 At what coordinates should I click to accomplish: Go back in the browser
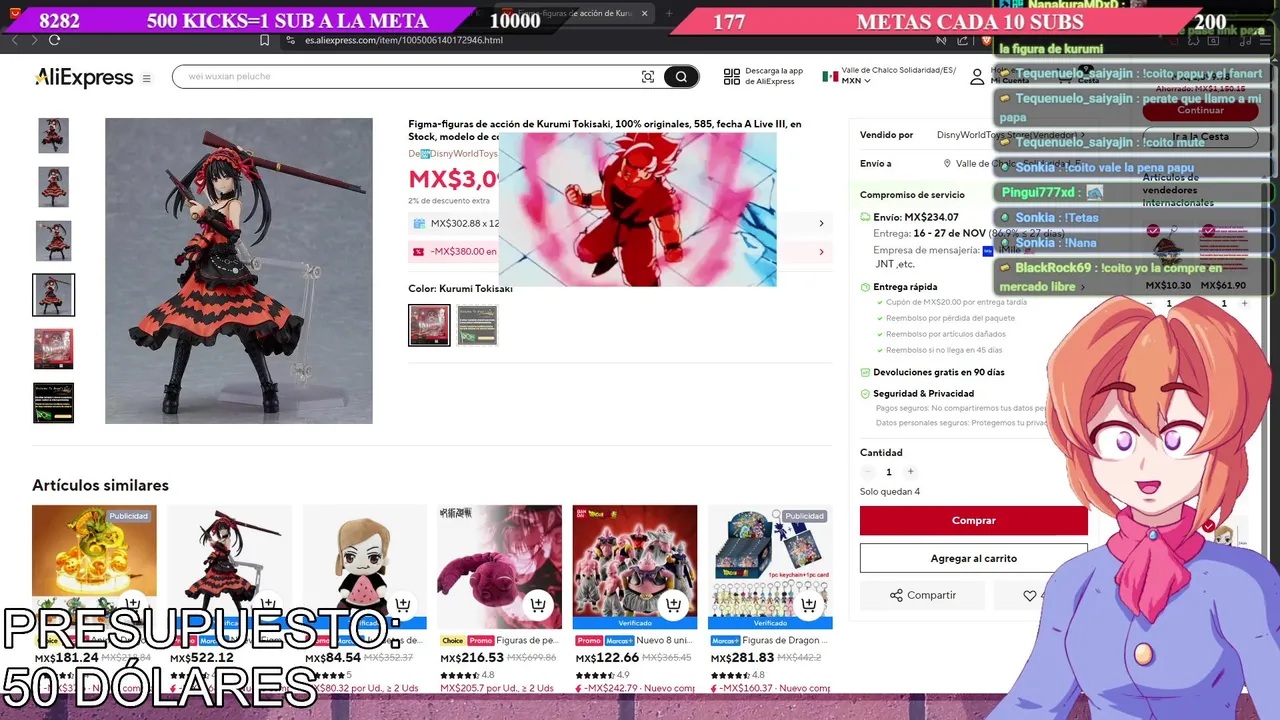[14, 40]
